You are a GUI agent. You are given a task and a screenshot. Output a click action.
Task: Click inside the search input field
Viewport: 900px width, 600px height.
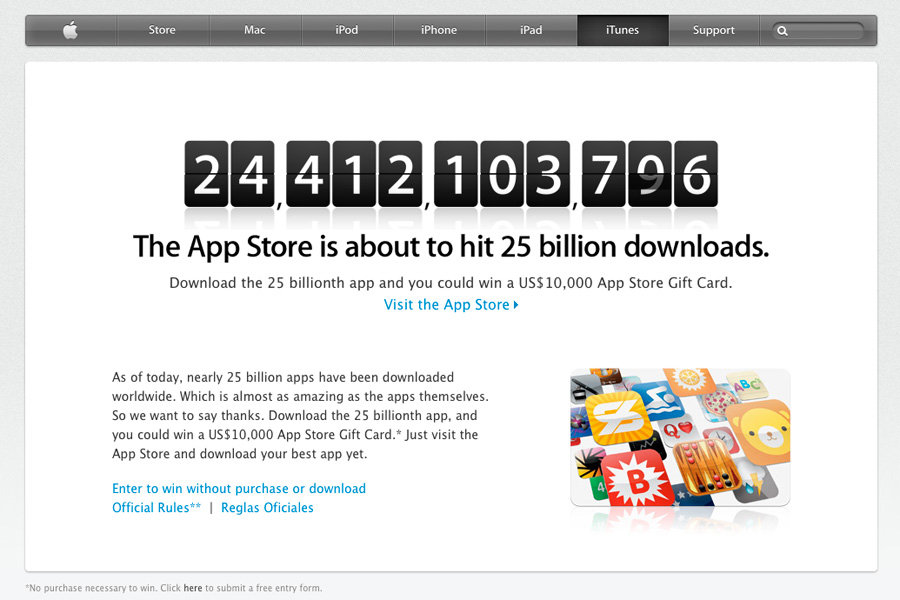820,30
